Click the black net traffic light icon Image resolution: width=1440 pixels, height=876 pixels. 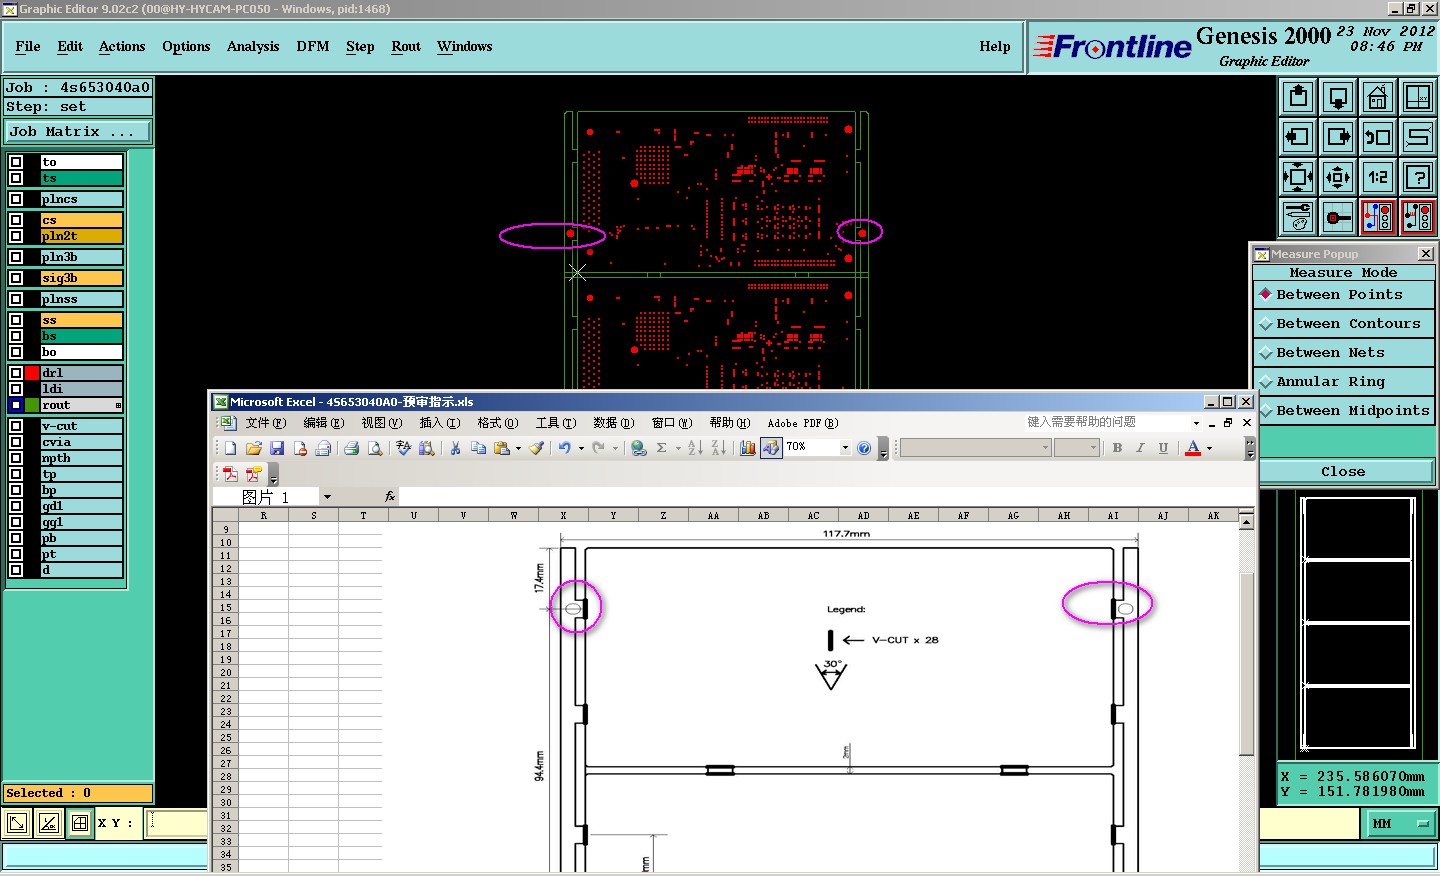tap(1418, 217)
